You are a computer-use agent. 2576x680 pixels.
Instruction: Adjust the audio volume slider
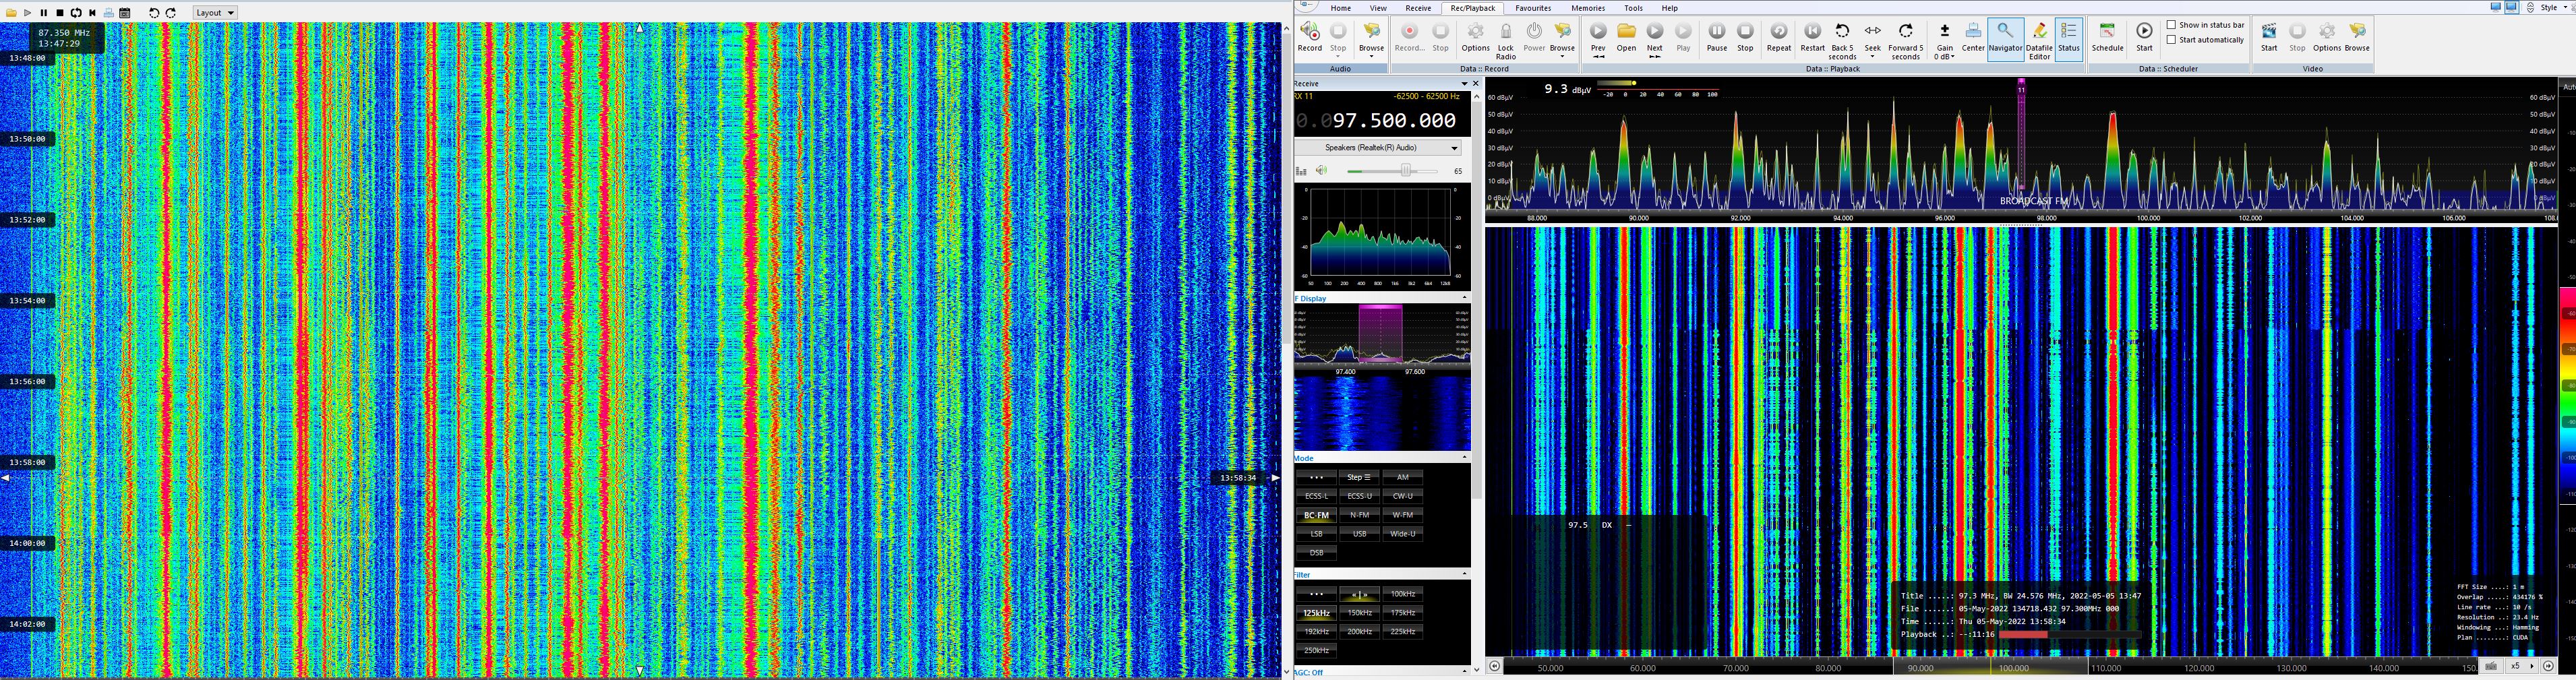(x=1405, y=171)
